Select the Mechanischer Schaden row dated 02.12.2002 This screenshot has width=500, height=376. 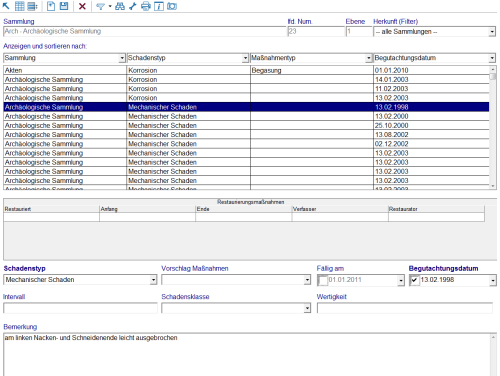(246, 144)
